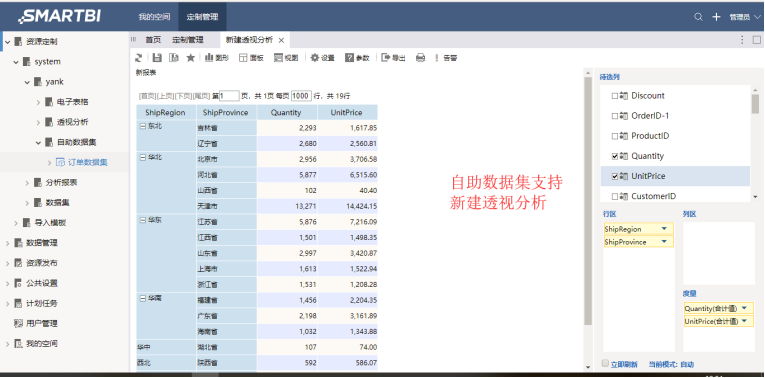Click the SMARTBI logo

click(x=60, y=16)
